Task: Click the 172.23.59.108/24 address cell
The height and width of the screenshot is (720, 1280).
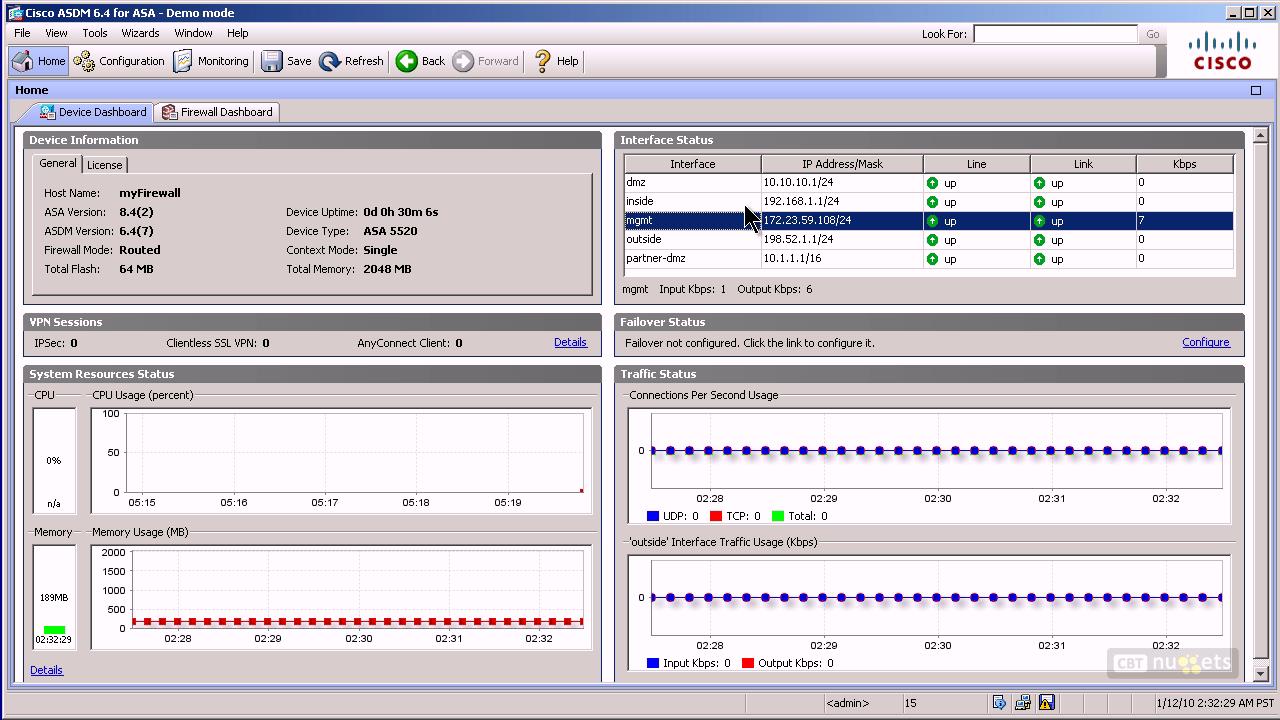Action: (842, 221)
